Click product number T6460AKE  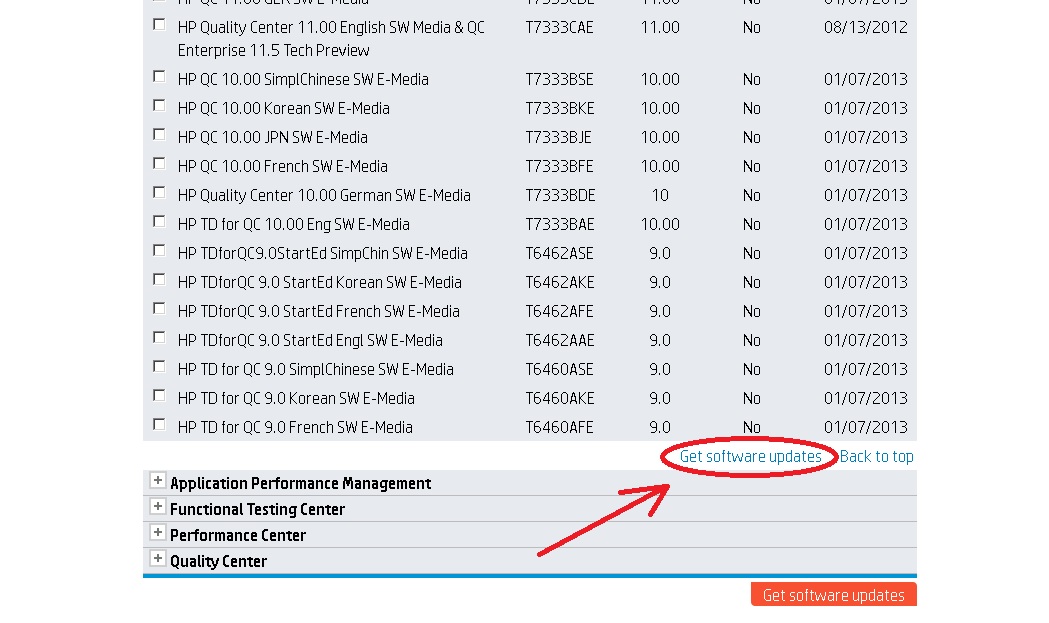560,398
